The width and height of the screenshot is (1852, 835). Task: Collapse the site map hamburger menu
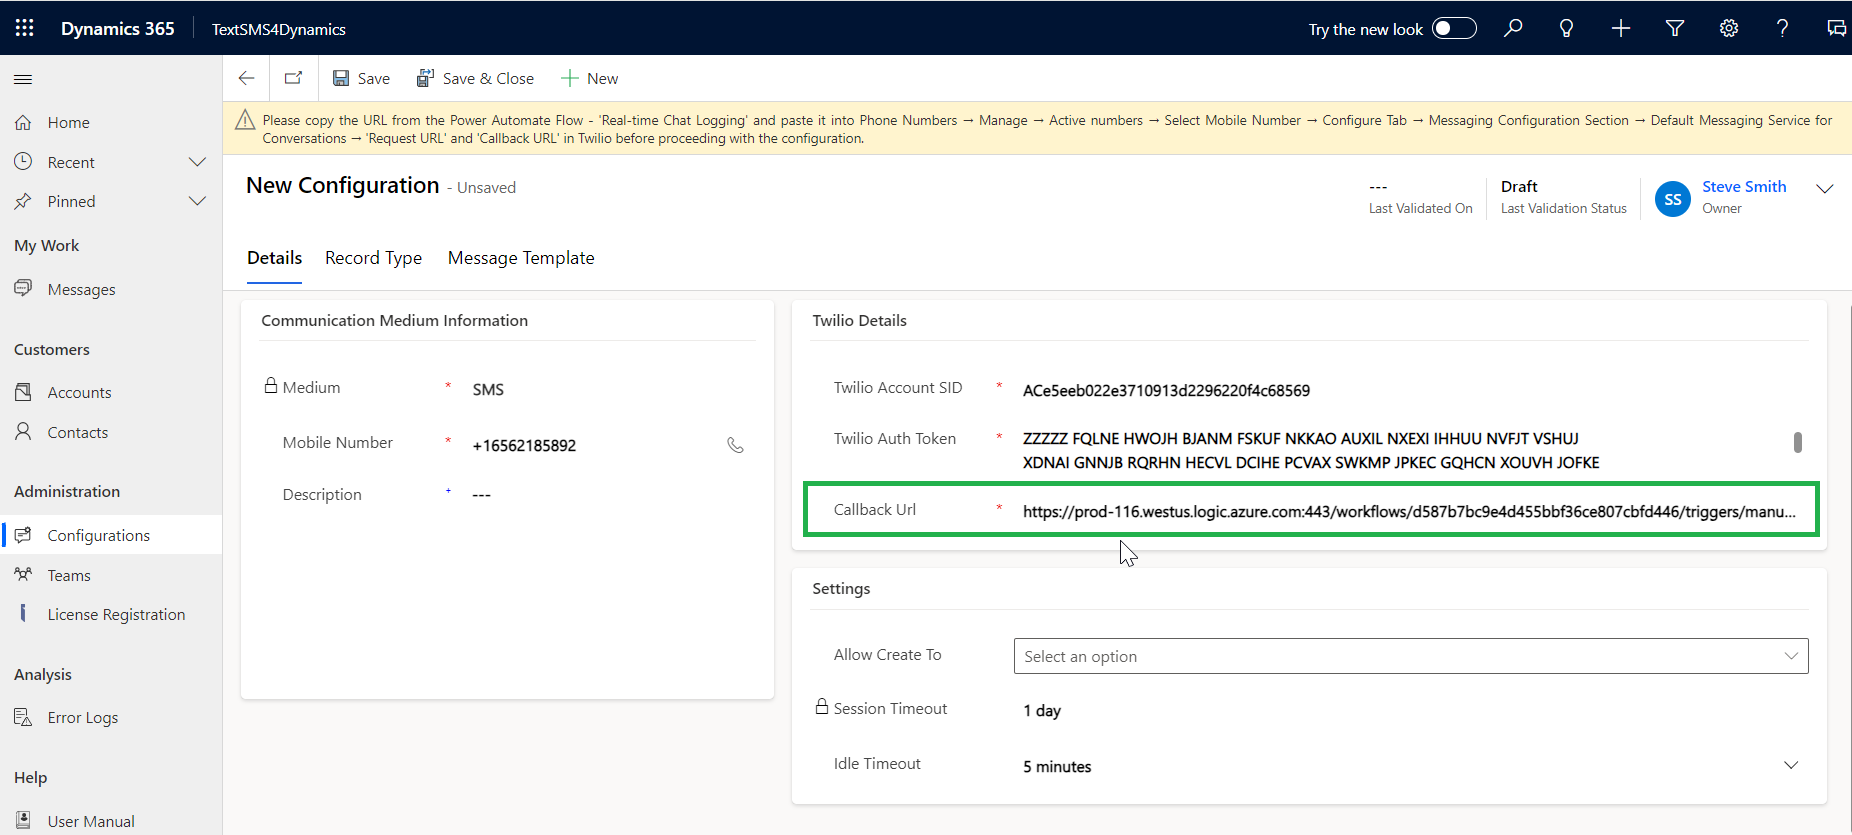(23, 79)
